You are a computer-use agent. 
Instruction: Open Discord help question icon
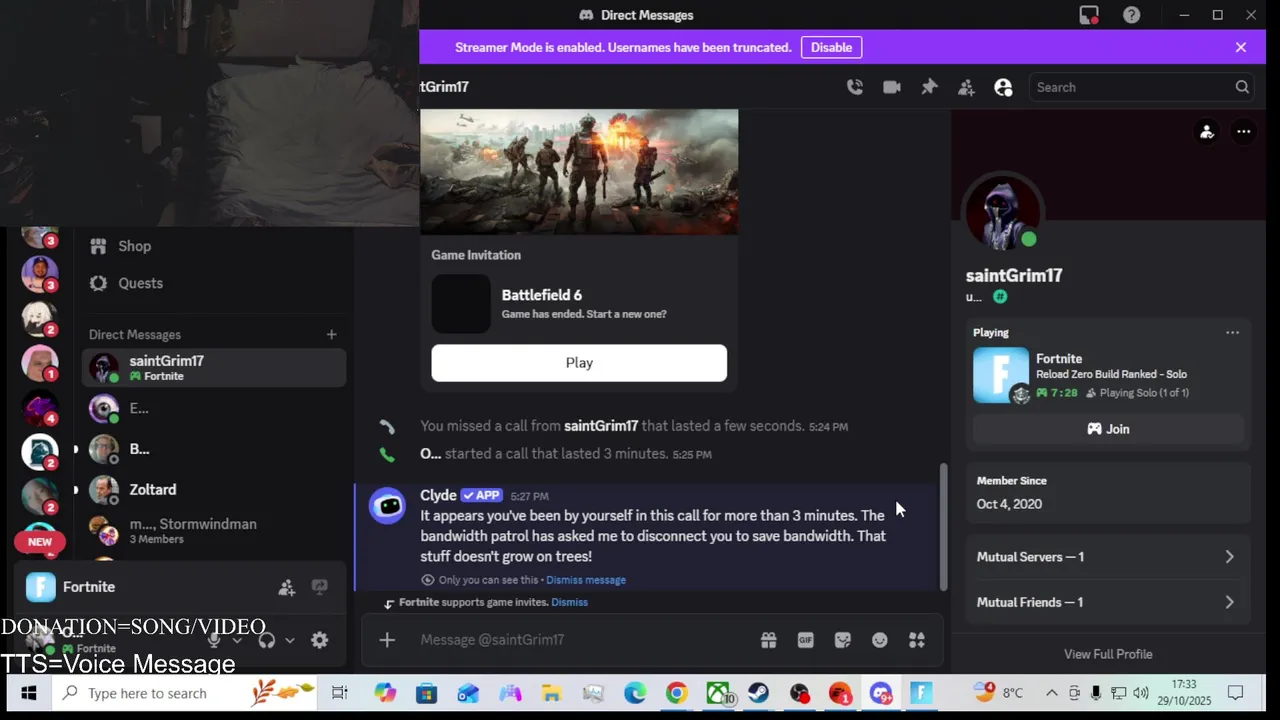pos(1131,15)
